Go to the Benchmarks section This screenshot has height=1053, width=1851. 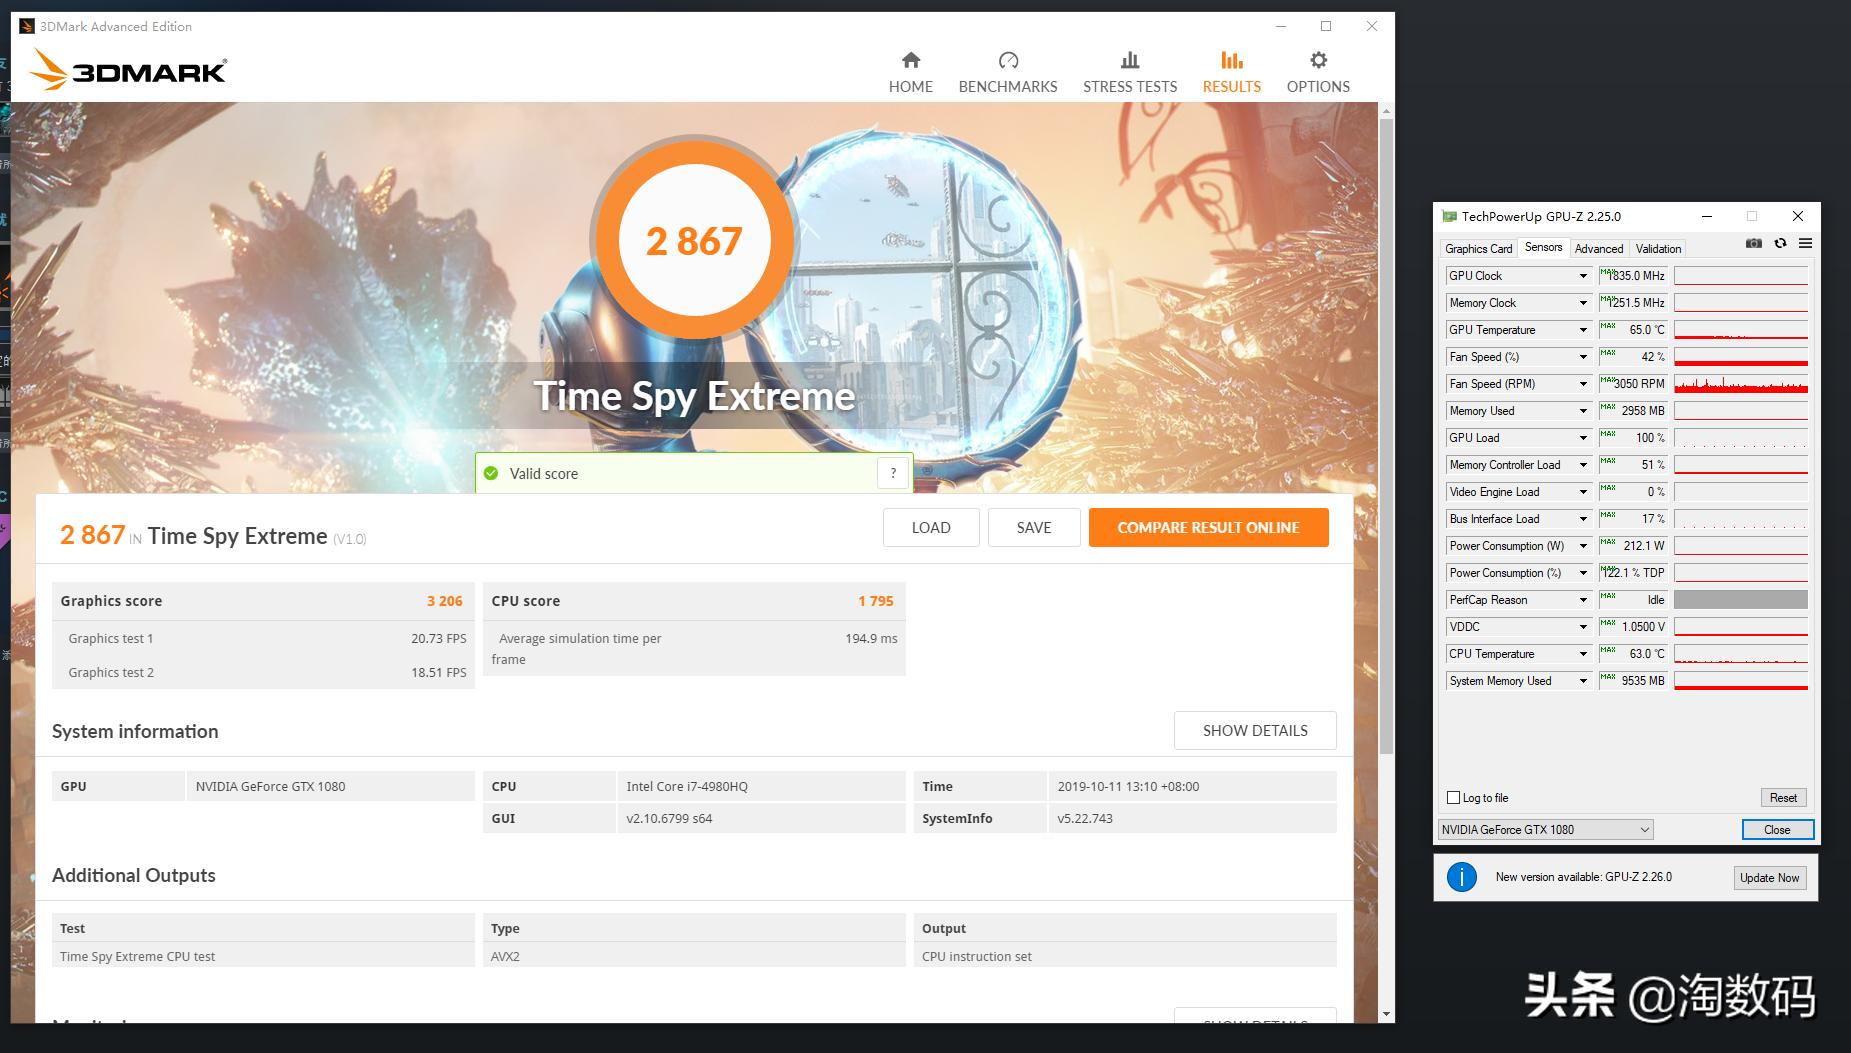click(1008, 73)
